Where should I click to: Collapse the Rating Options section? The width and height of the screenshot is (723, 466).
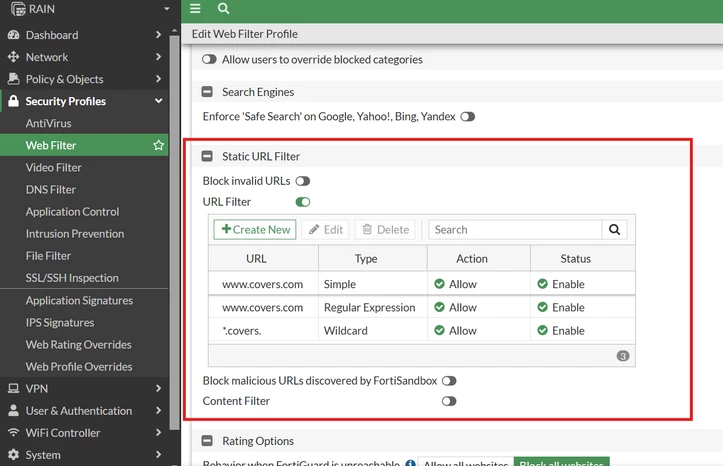207,441
